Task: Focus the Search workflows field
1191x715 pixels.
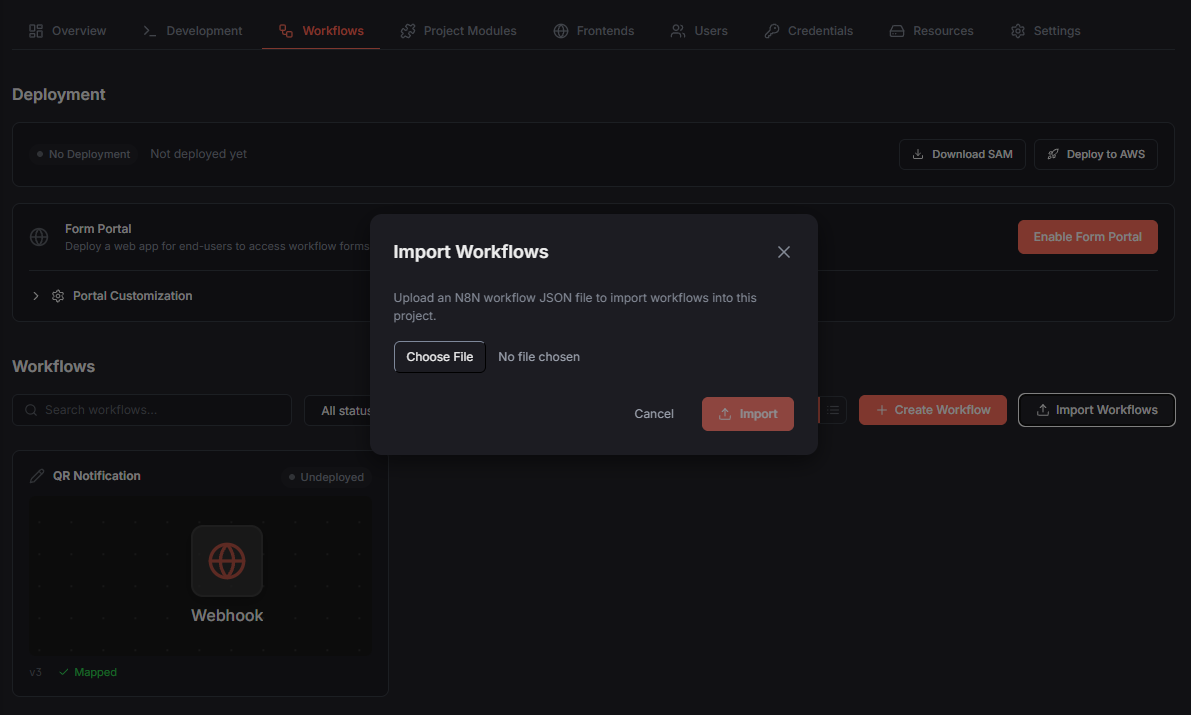Action: (x=152, y=410)
